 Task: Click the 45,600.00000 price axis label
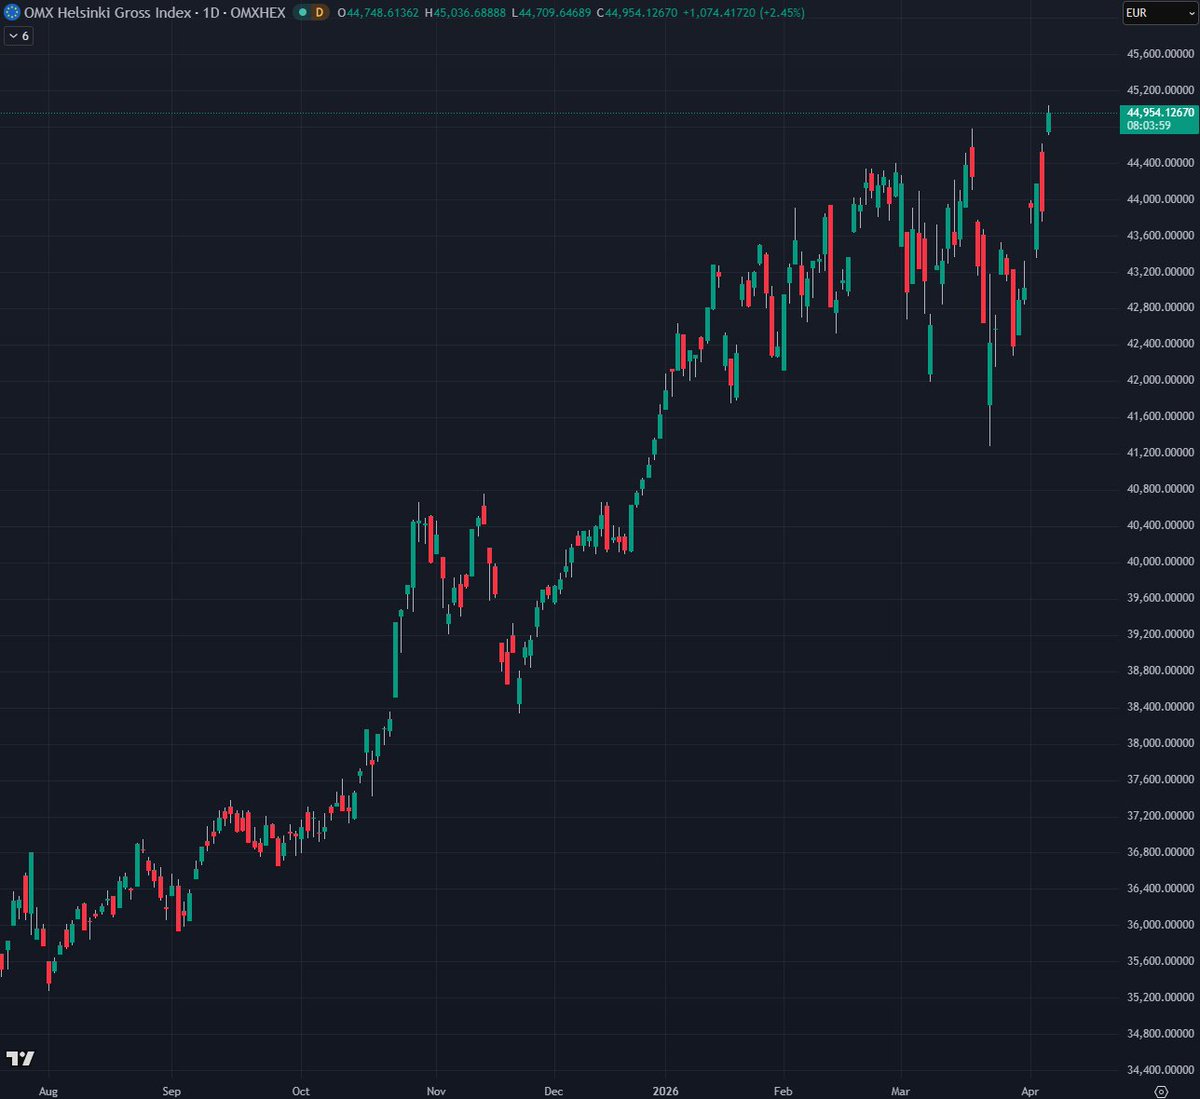pos(1160,54)
